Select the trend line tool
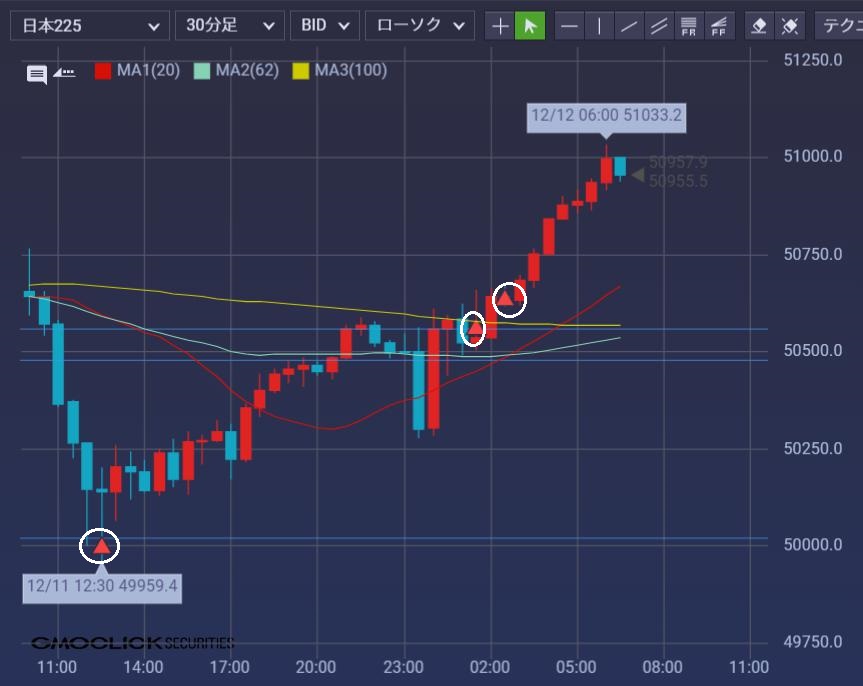This screenshot has width=863, height=686. click(x=629, y=26)
